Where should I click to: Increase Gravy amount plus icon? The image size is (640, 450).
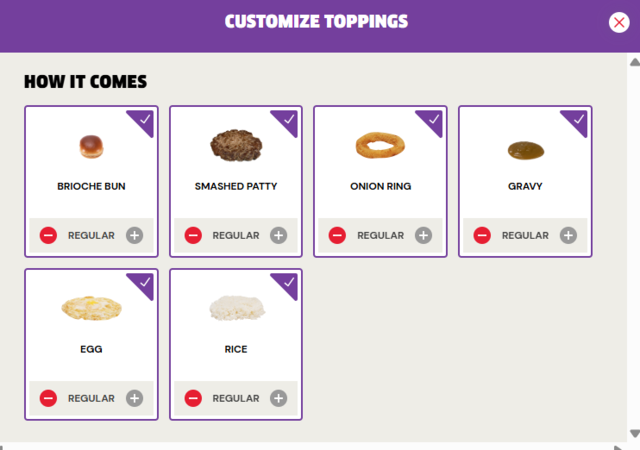[x=568, y=236]
